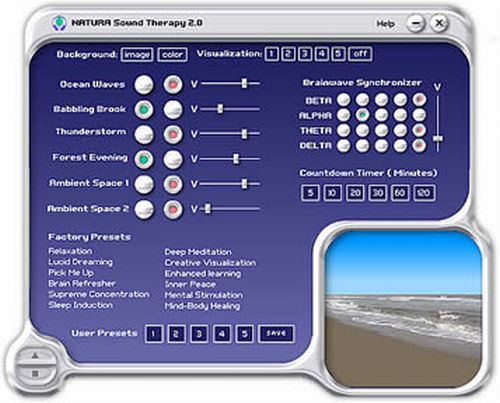
Task: Load the Pick Me Up preset
Action: tap(71, 273)
